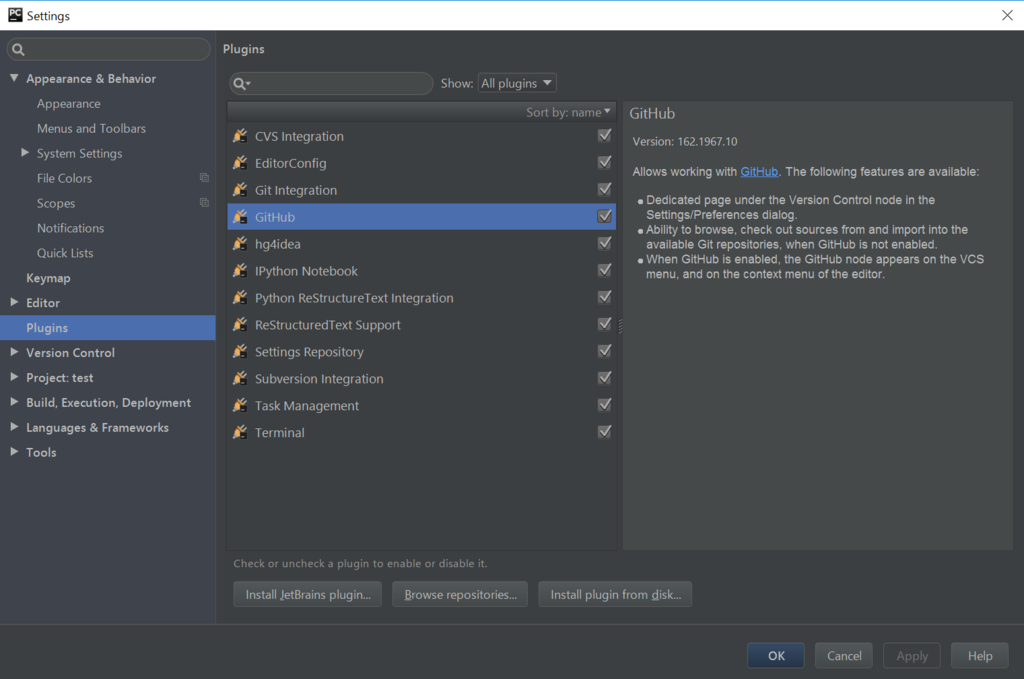Click the GitHub plugin icon

click(x=240, y=217)
